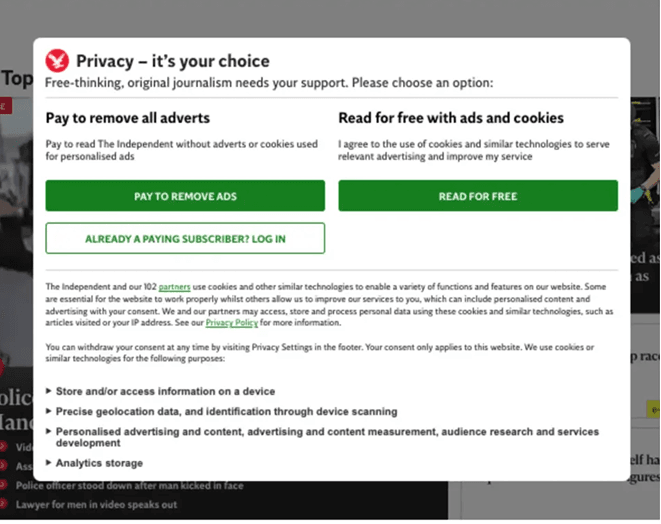Open 'Lawyer for men in video speaks out'
The height and width of the screenshot is (524, 661).
(96, 505)
